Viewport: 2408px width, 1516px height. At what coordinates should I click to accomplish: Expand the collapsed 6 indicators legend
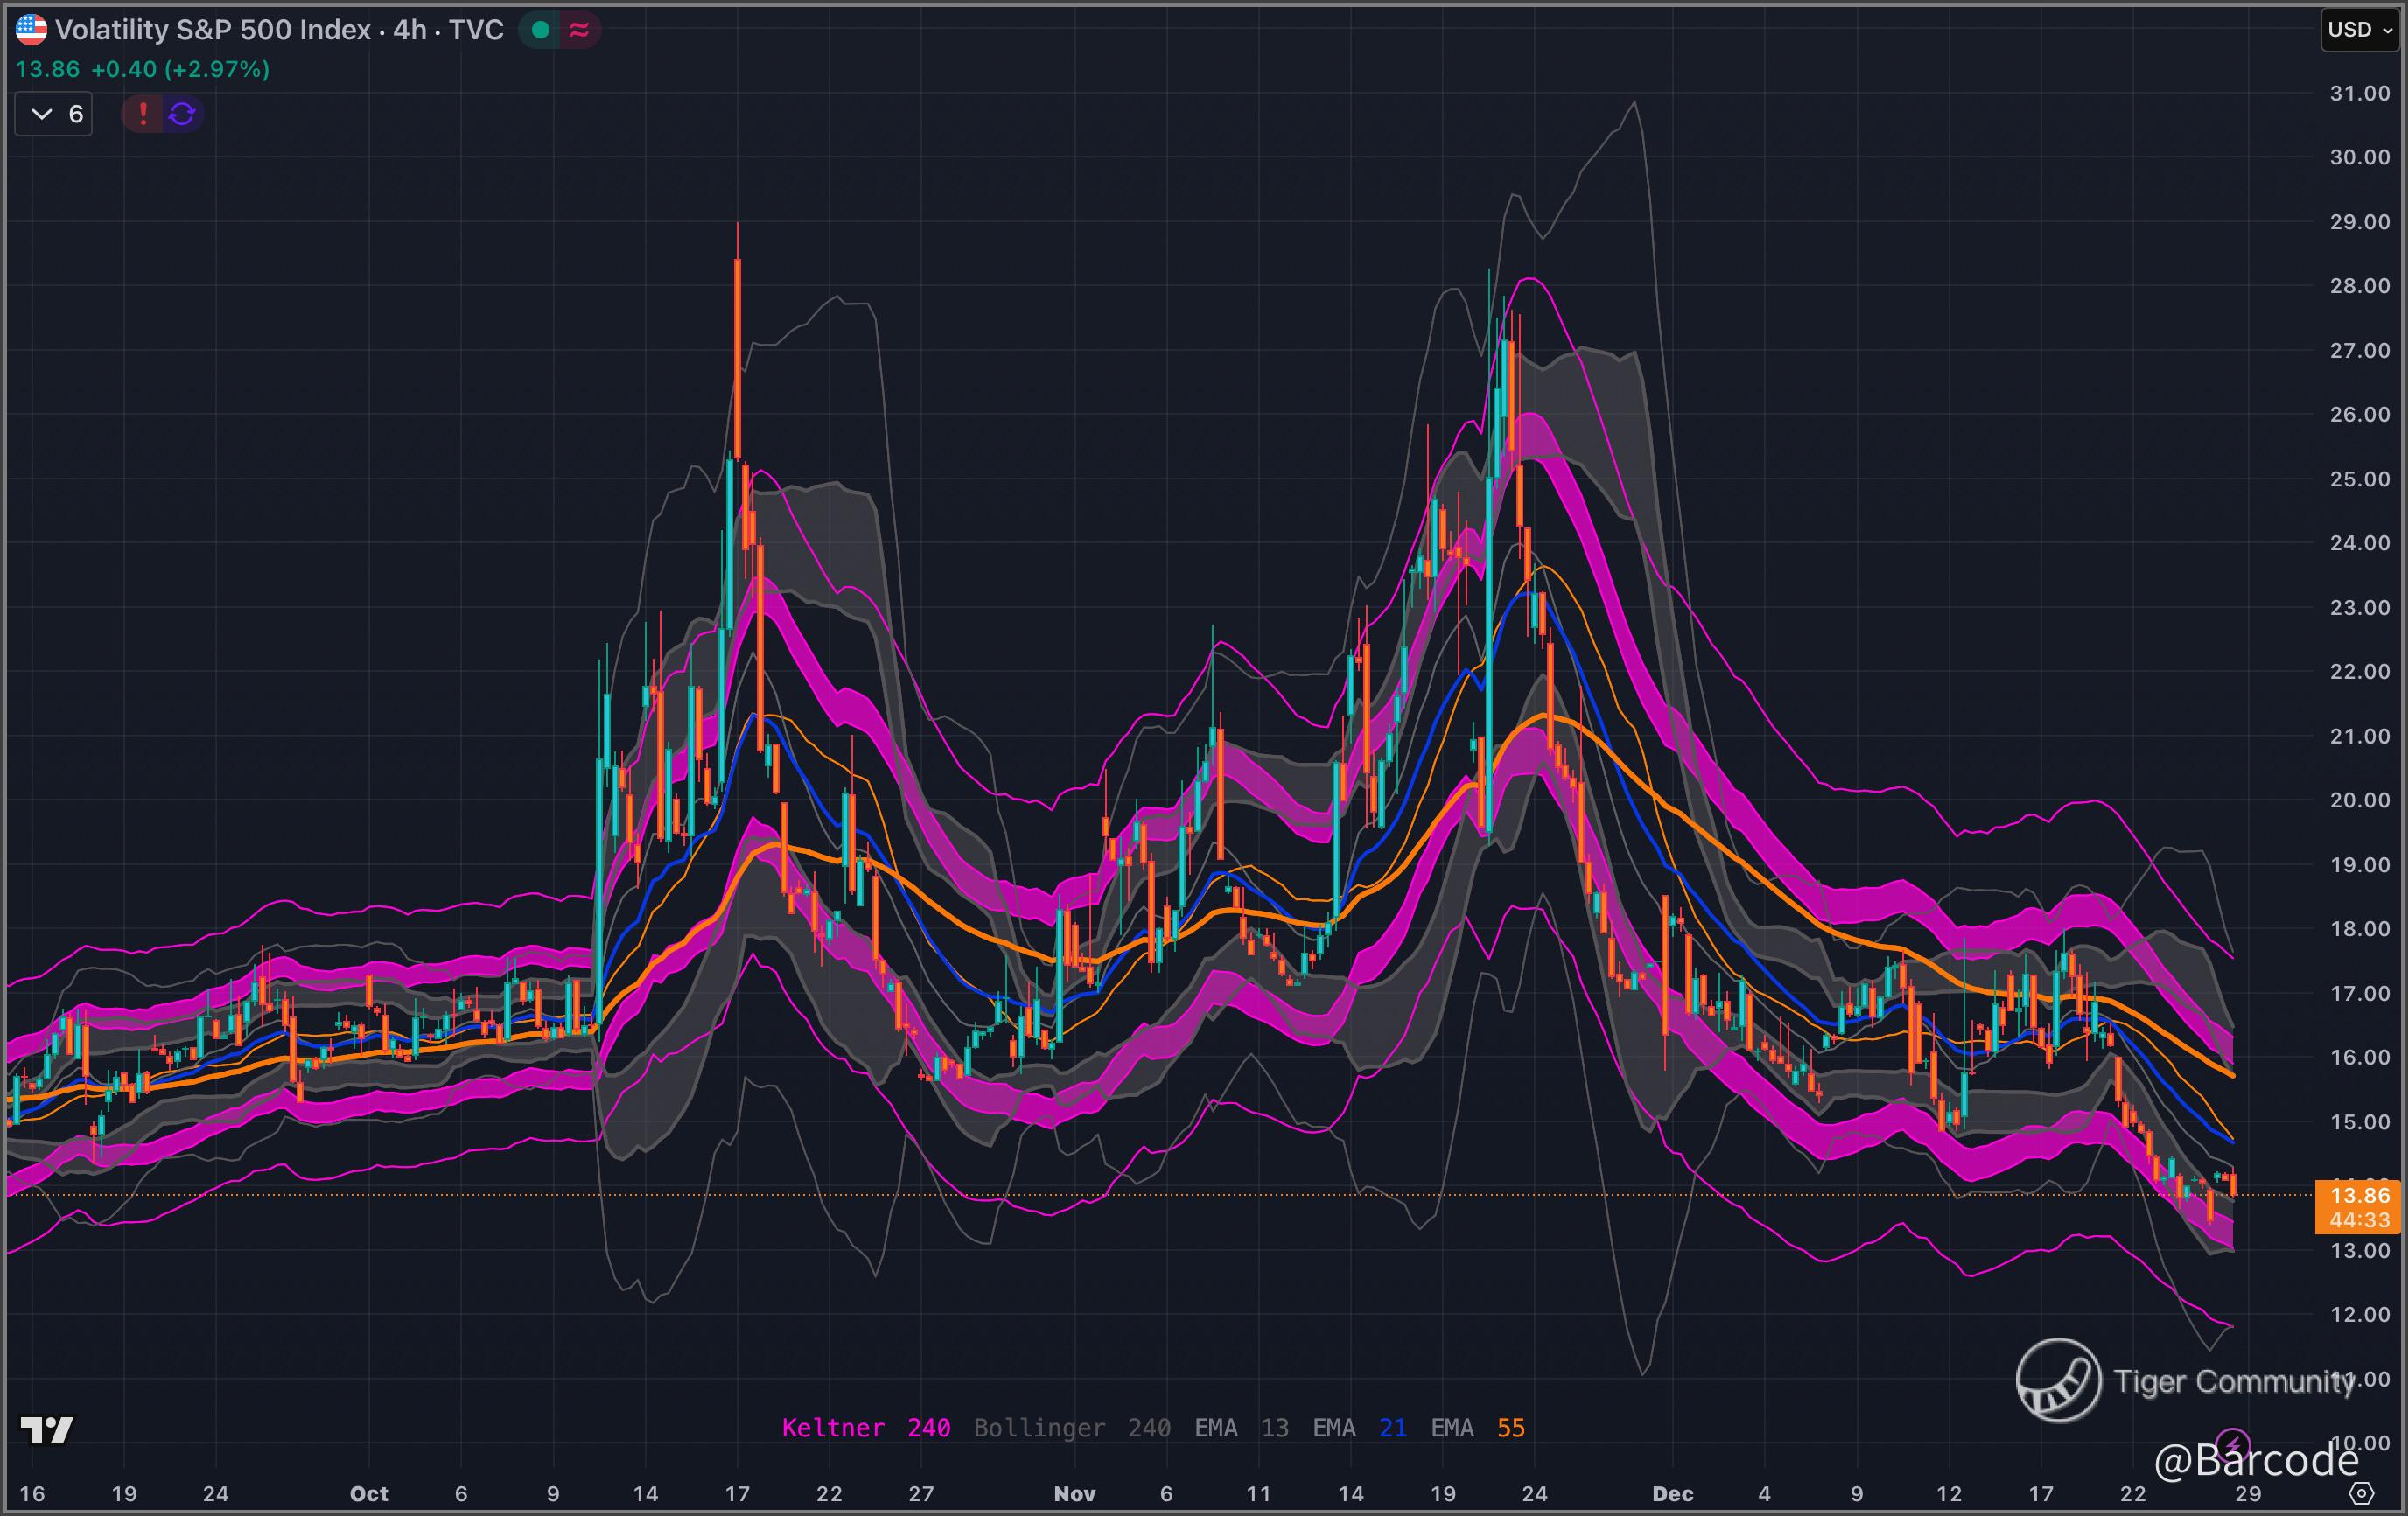(54, 114)
